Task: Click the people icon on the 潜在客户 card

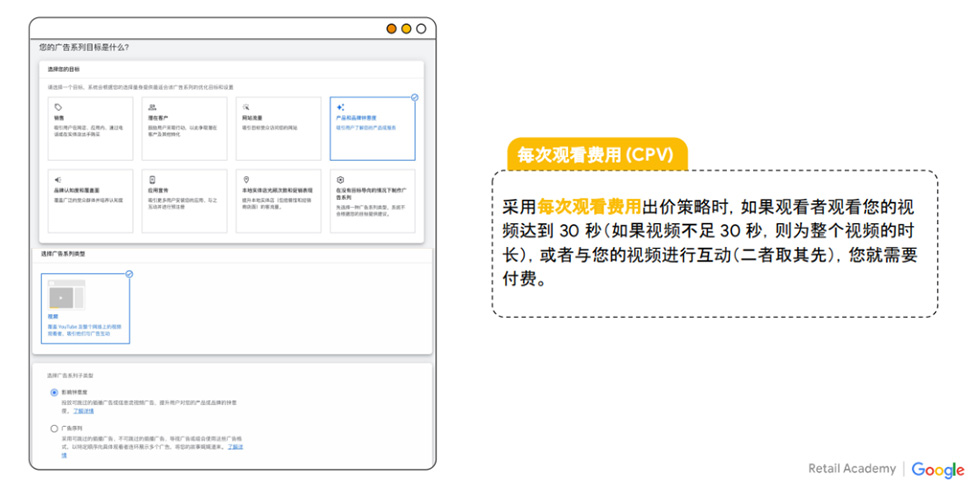Action: coord(152,107)
